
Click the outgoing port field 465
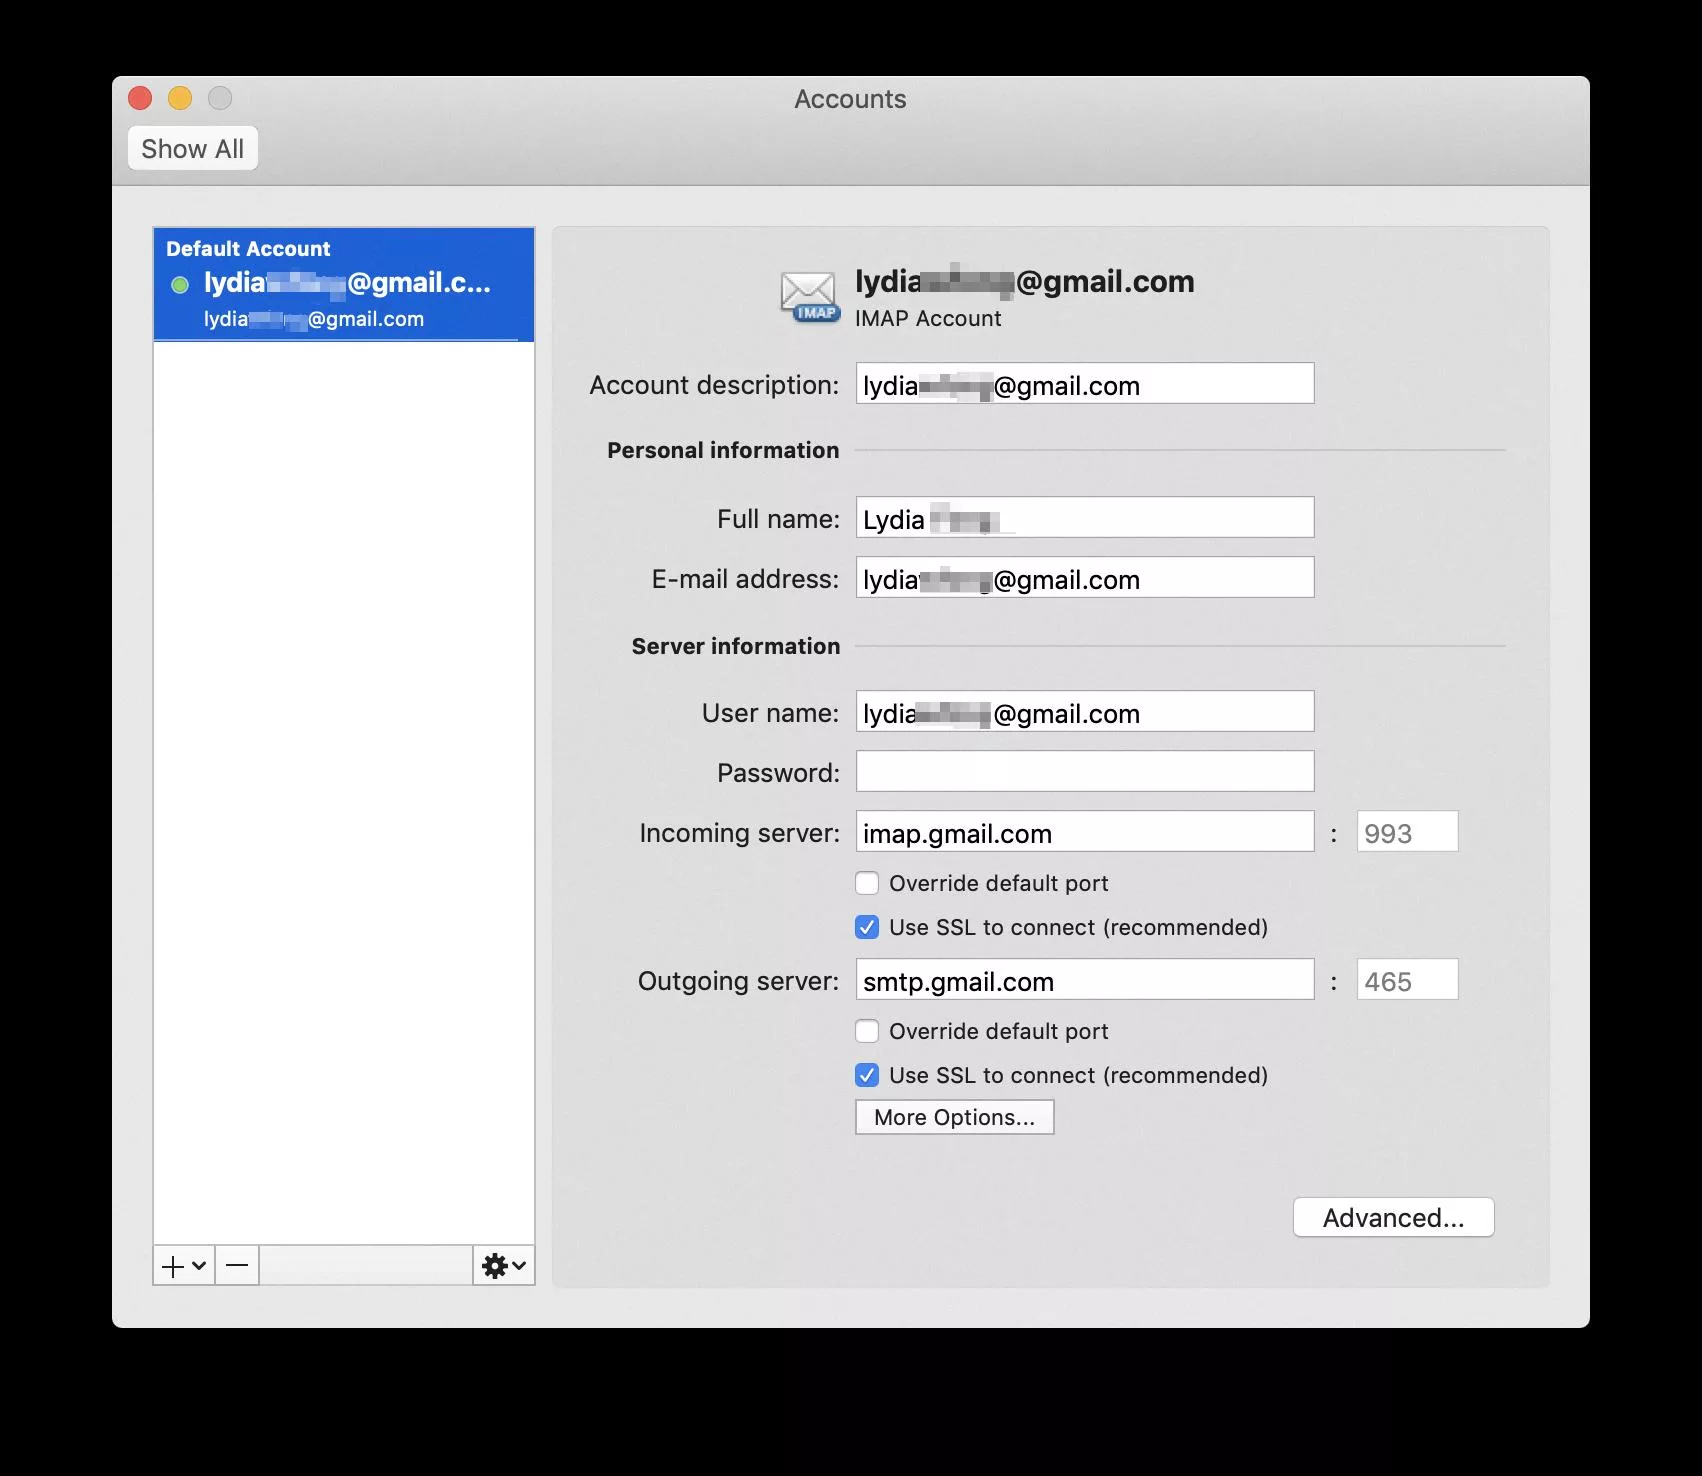pos(1407,980)
